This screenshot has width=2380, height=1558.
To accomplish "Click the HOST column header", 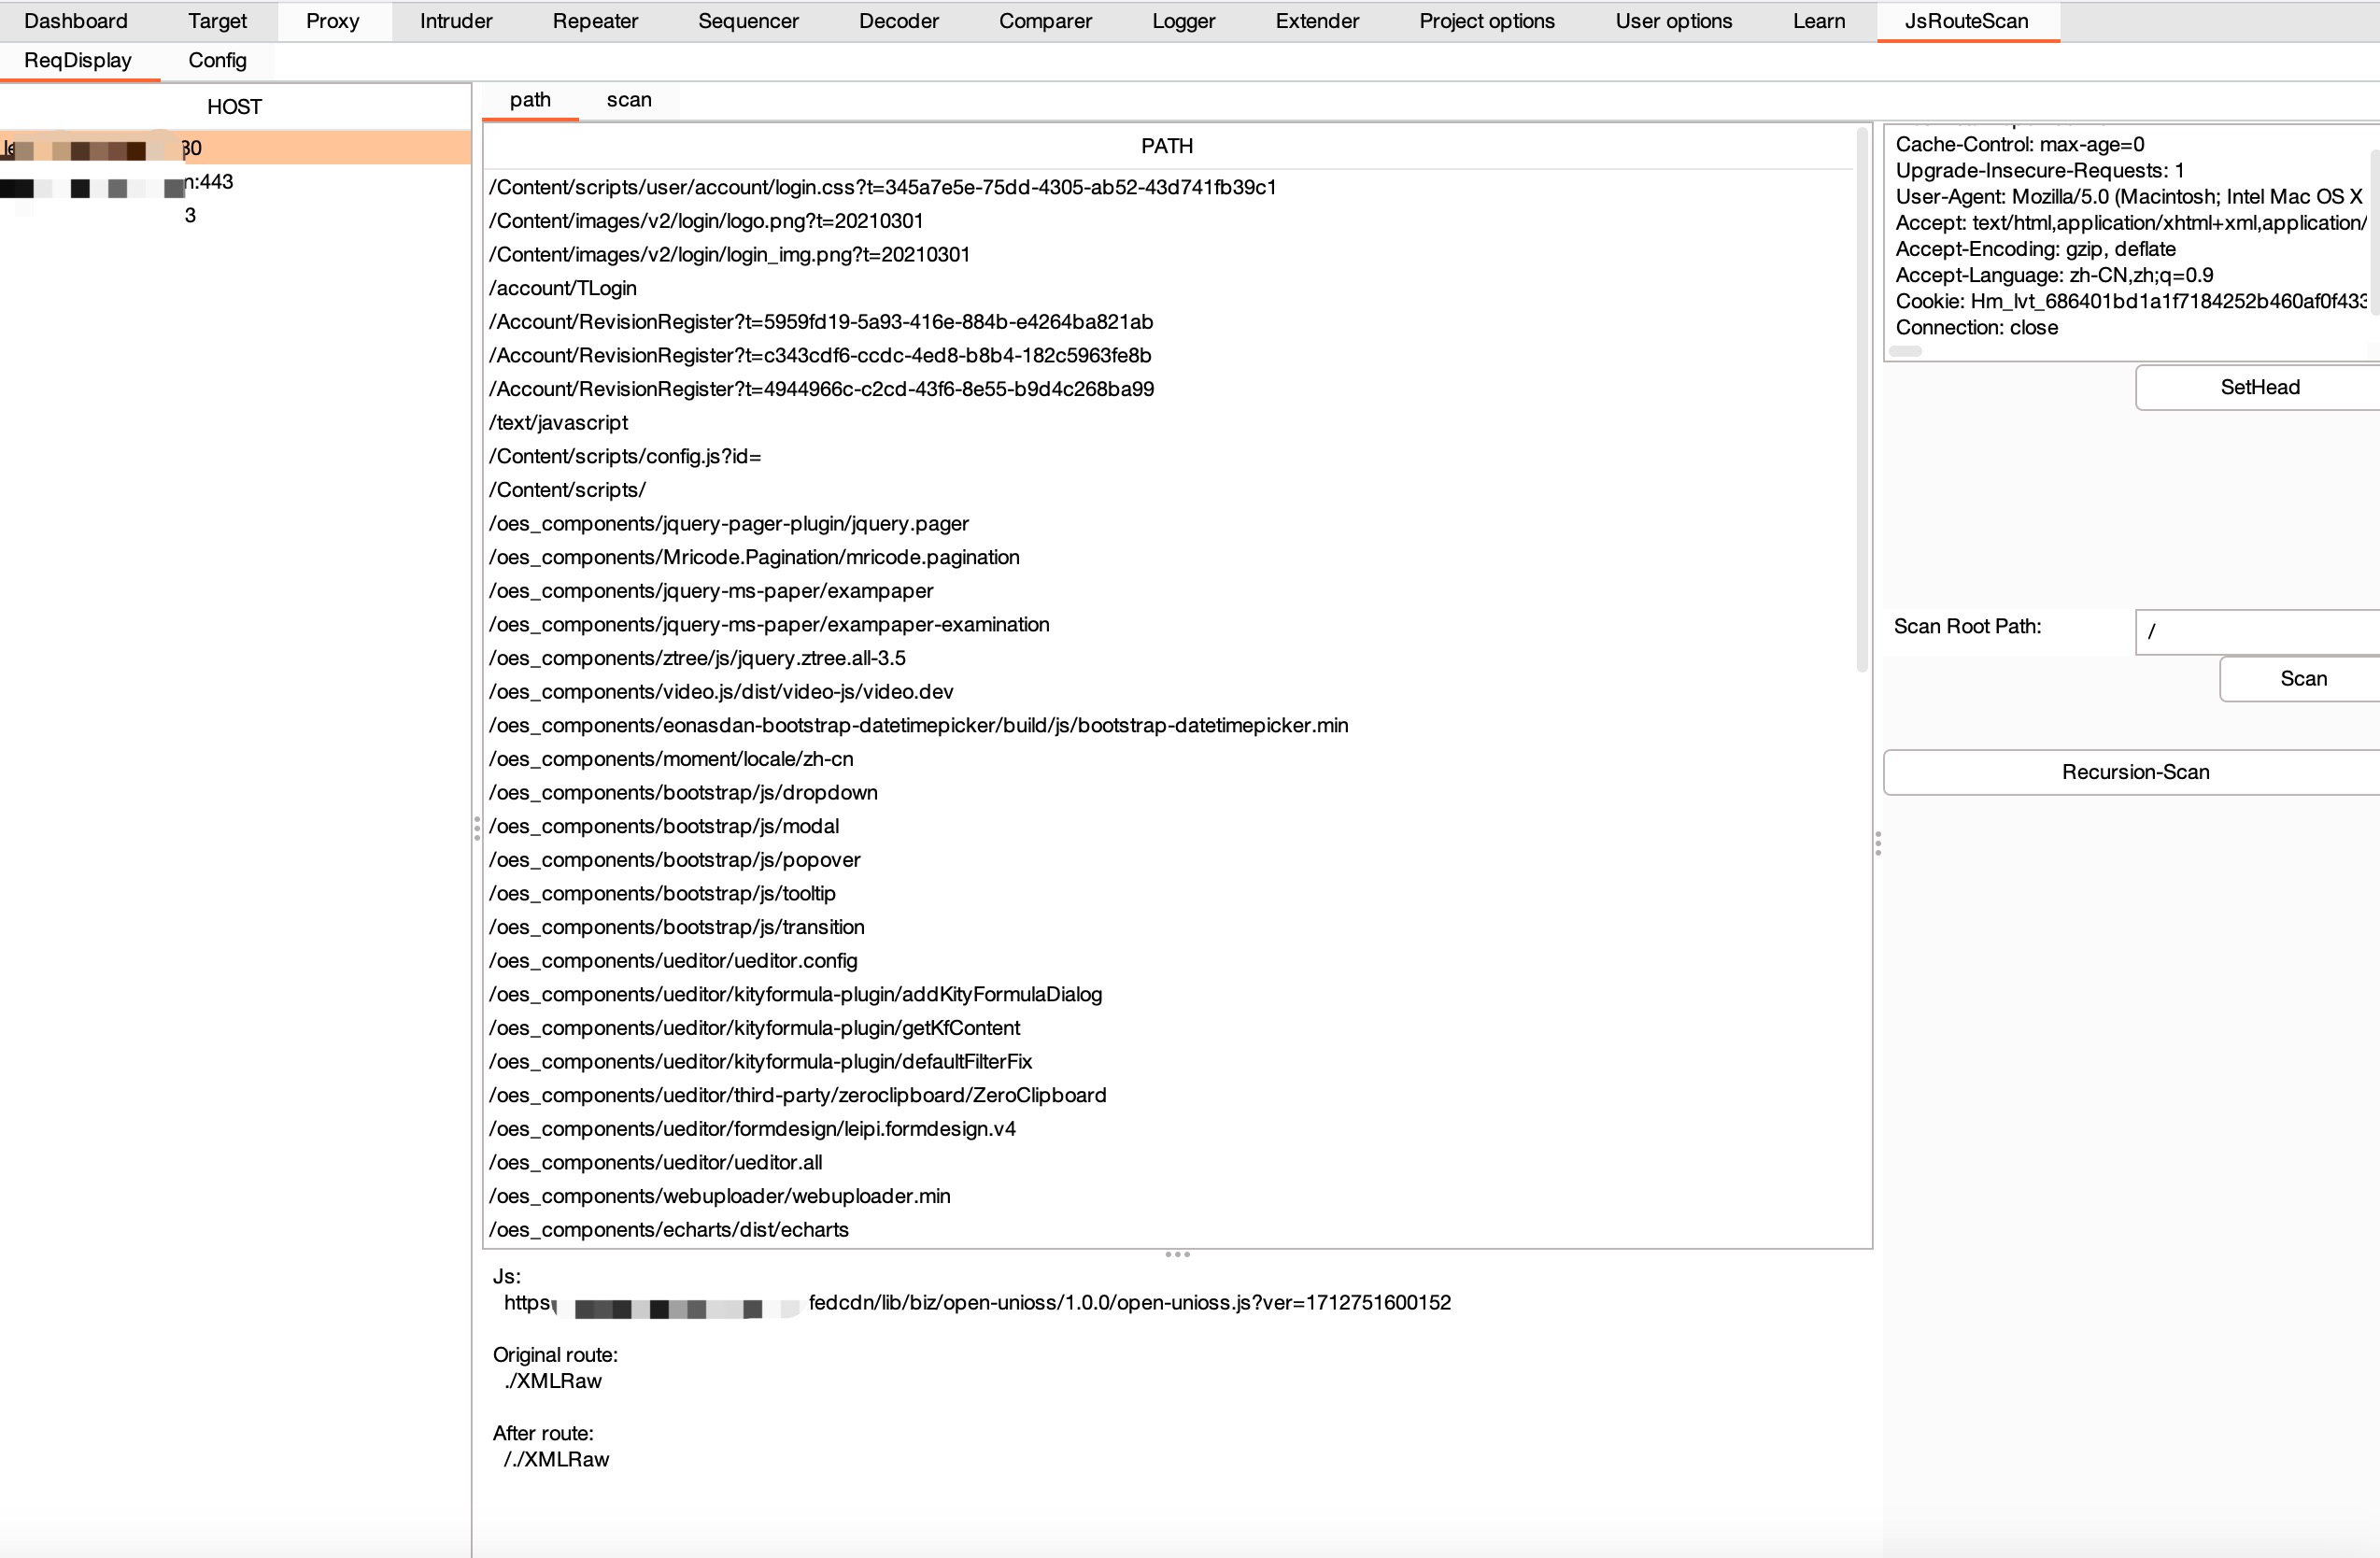I will [x=234, y=107].
